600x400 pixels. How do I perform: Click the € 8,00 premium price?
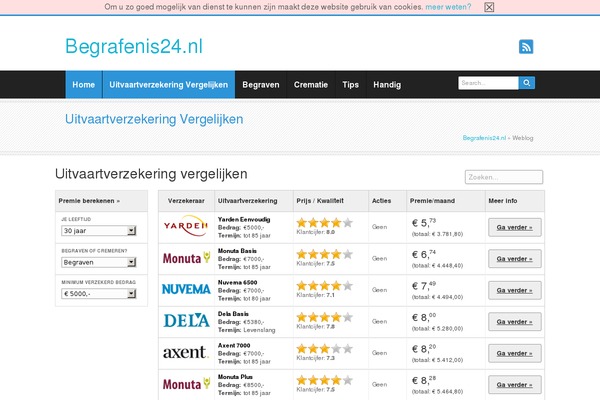pyautogui.click(x=424, y=317)
